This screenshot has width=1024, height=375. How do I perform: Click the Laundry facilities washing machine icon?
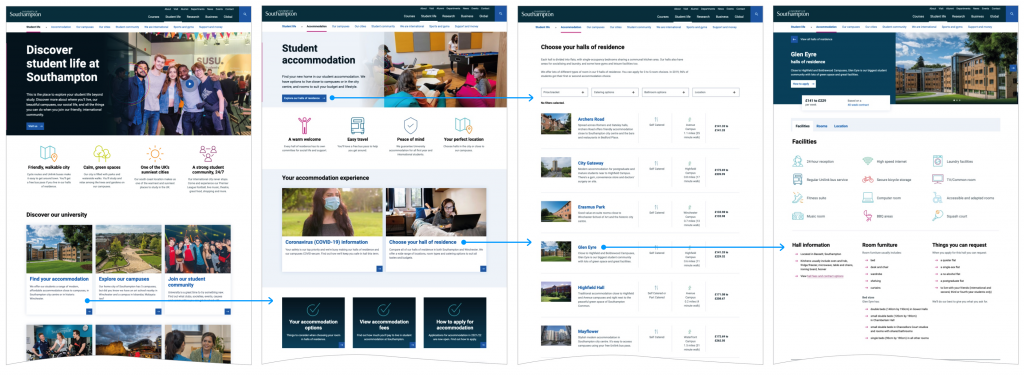click(x=937, y=161)
